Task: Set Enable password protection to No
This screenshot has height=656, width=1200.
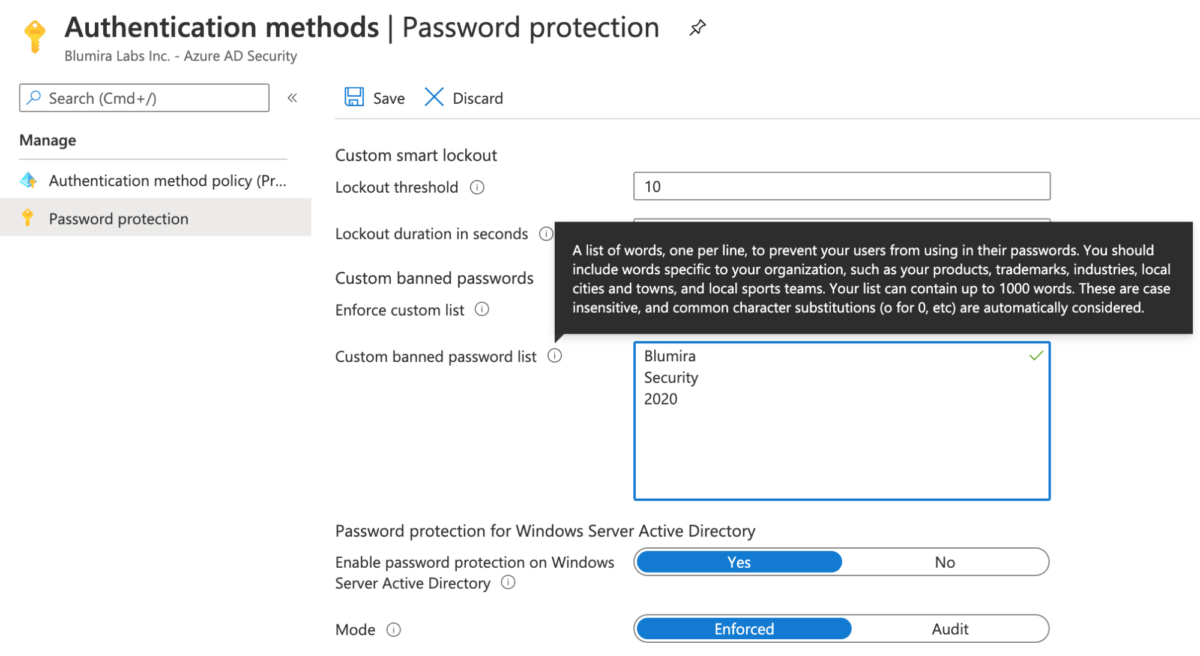Action: (945, 561)
